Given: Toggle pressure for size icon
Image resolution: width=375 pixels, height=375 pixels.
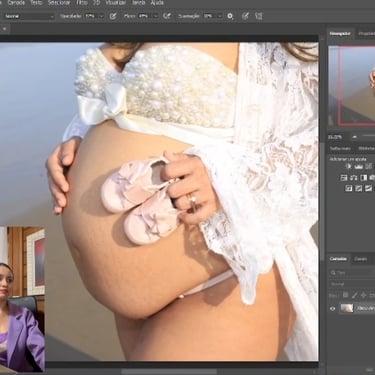Looking at the screenshot, I should [x=245, y=16].
